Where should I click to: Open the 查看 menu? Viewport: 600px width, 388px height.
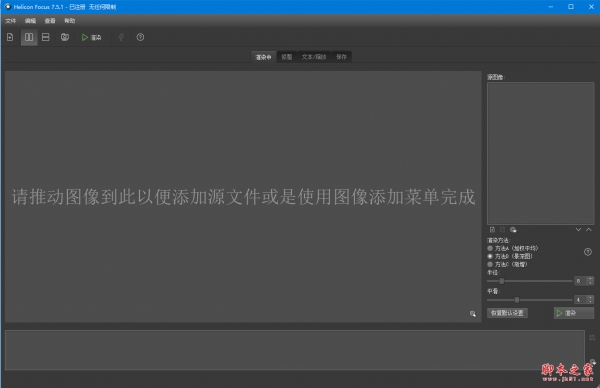50,21
